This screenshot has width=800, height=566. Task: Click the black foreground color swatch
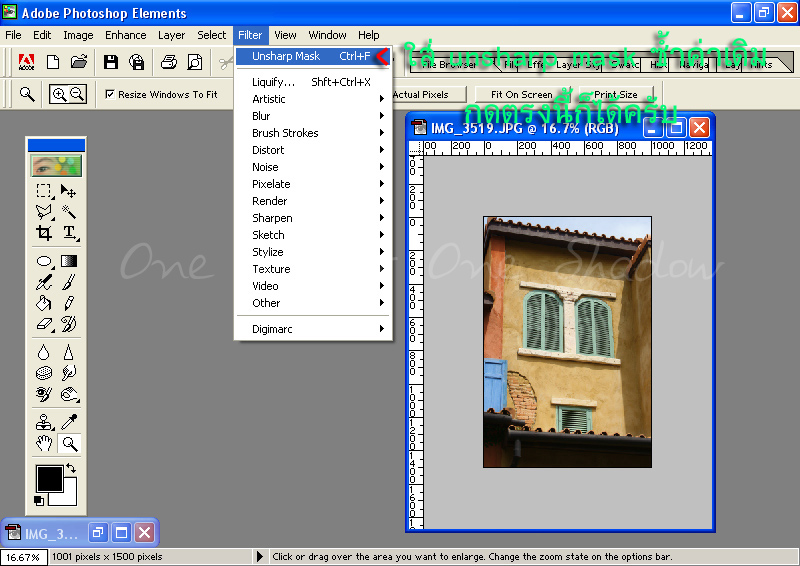pos(49,478)
